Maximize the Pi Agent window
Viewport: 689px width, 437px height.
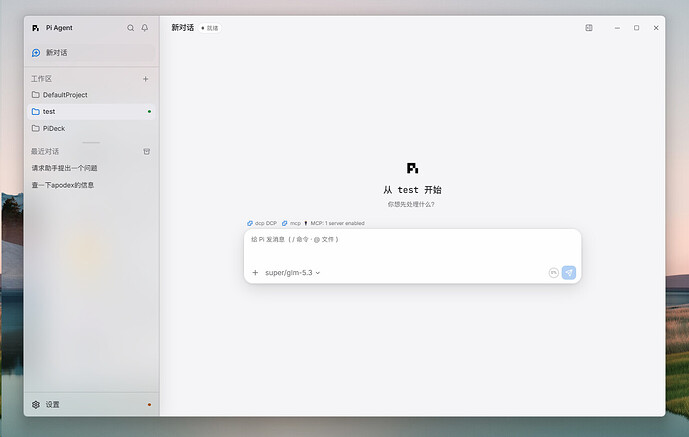point(636,28)
